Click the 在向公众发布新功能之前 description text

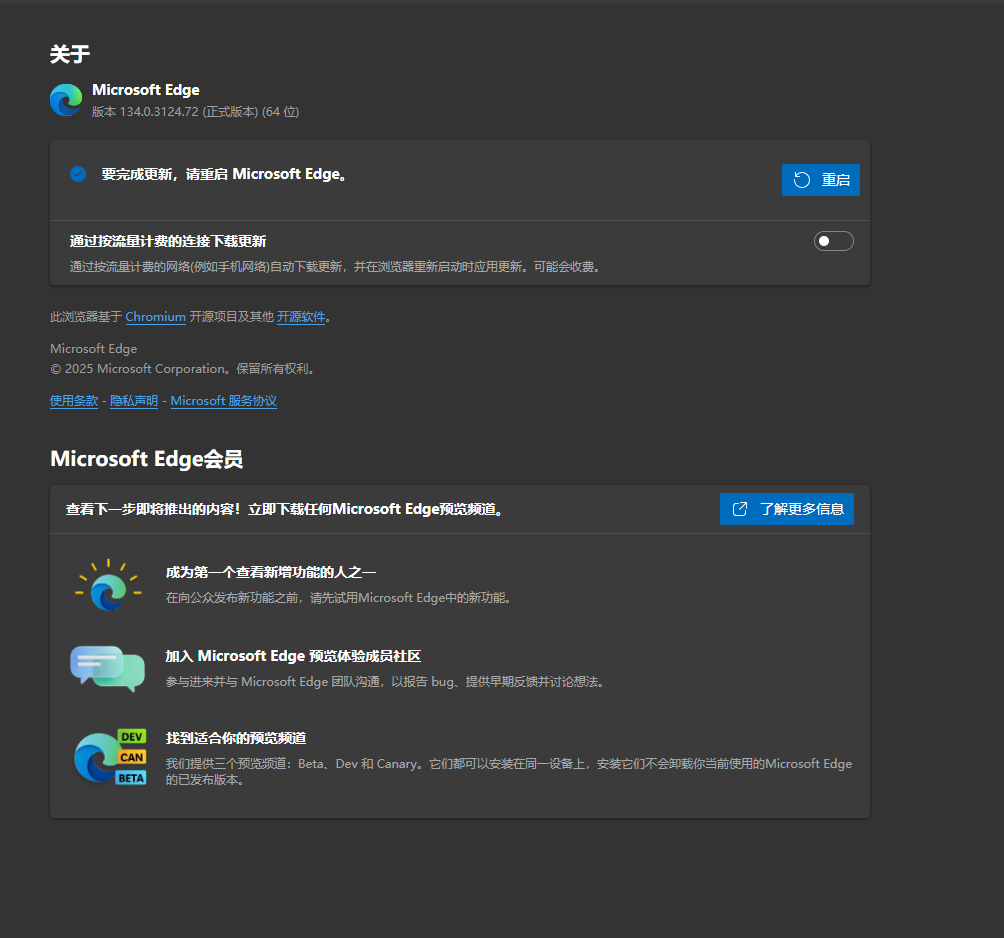point(339,598)
